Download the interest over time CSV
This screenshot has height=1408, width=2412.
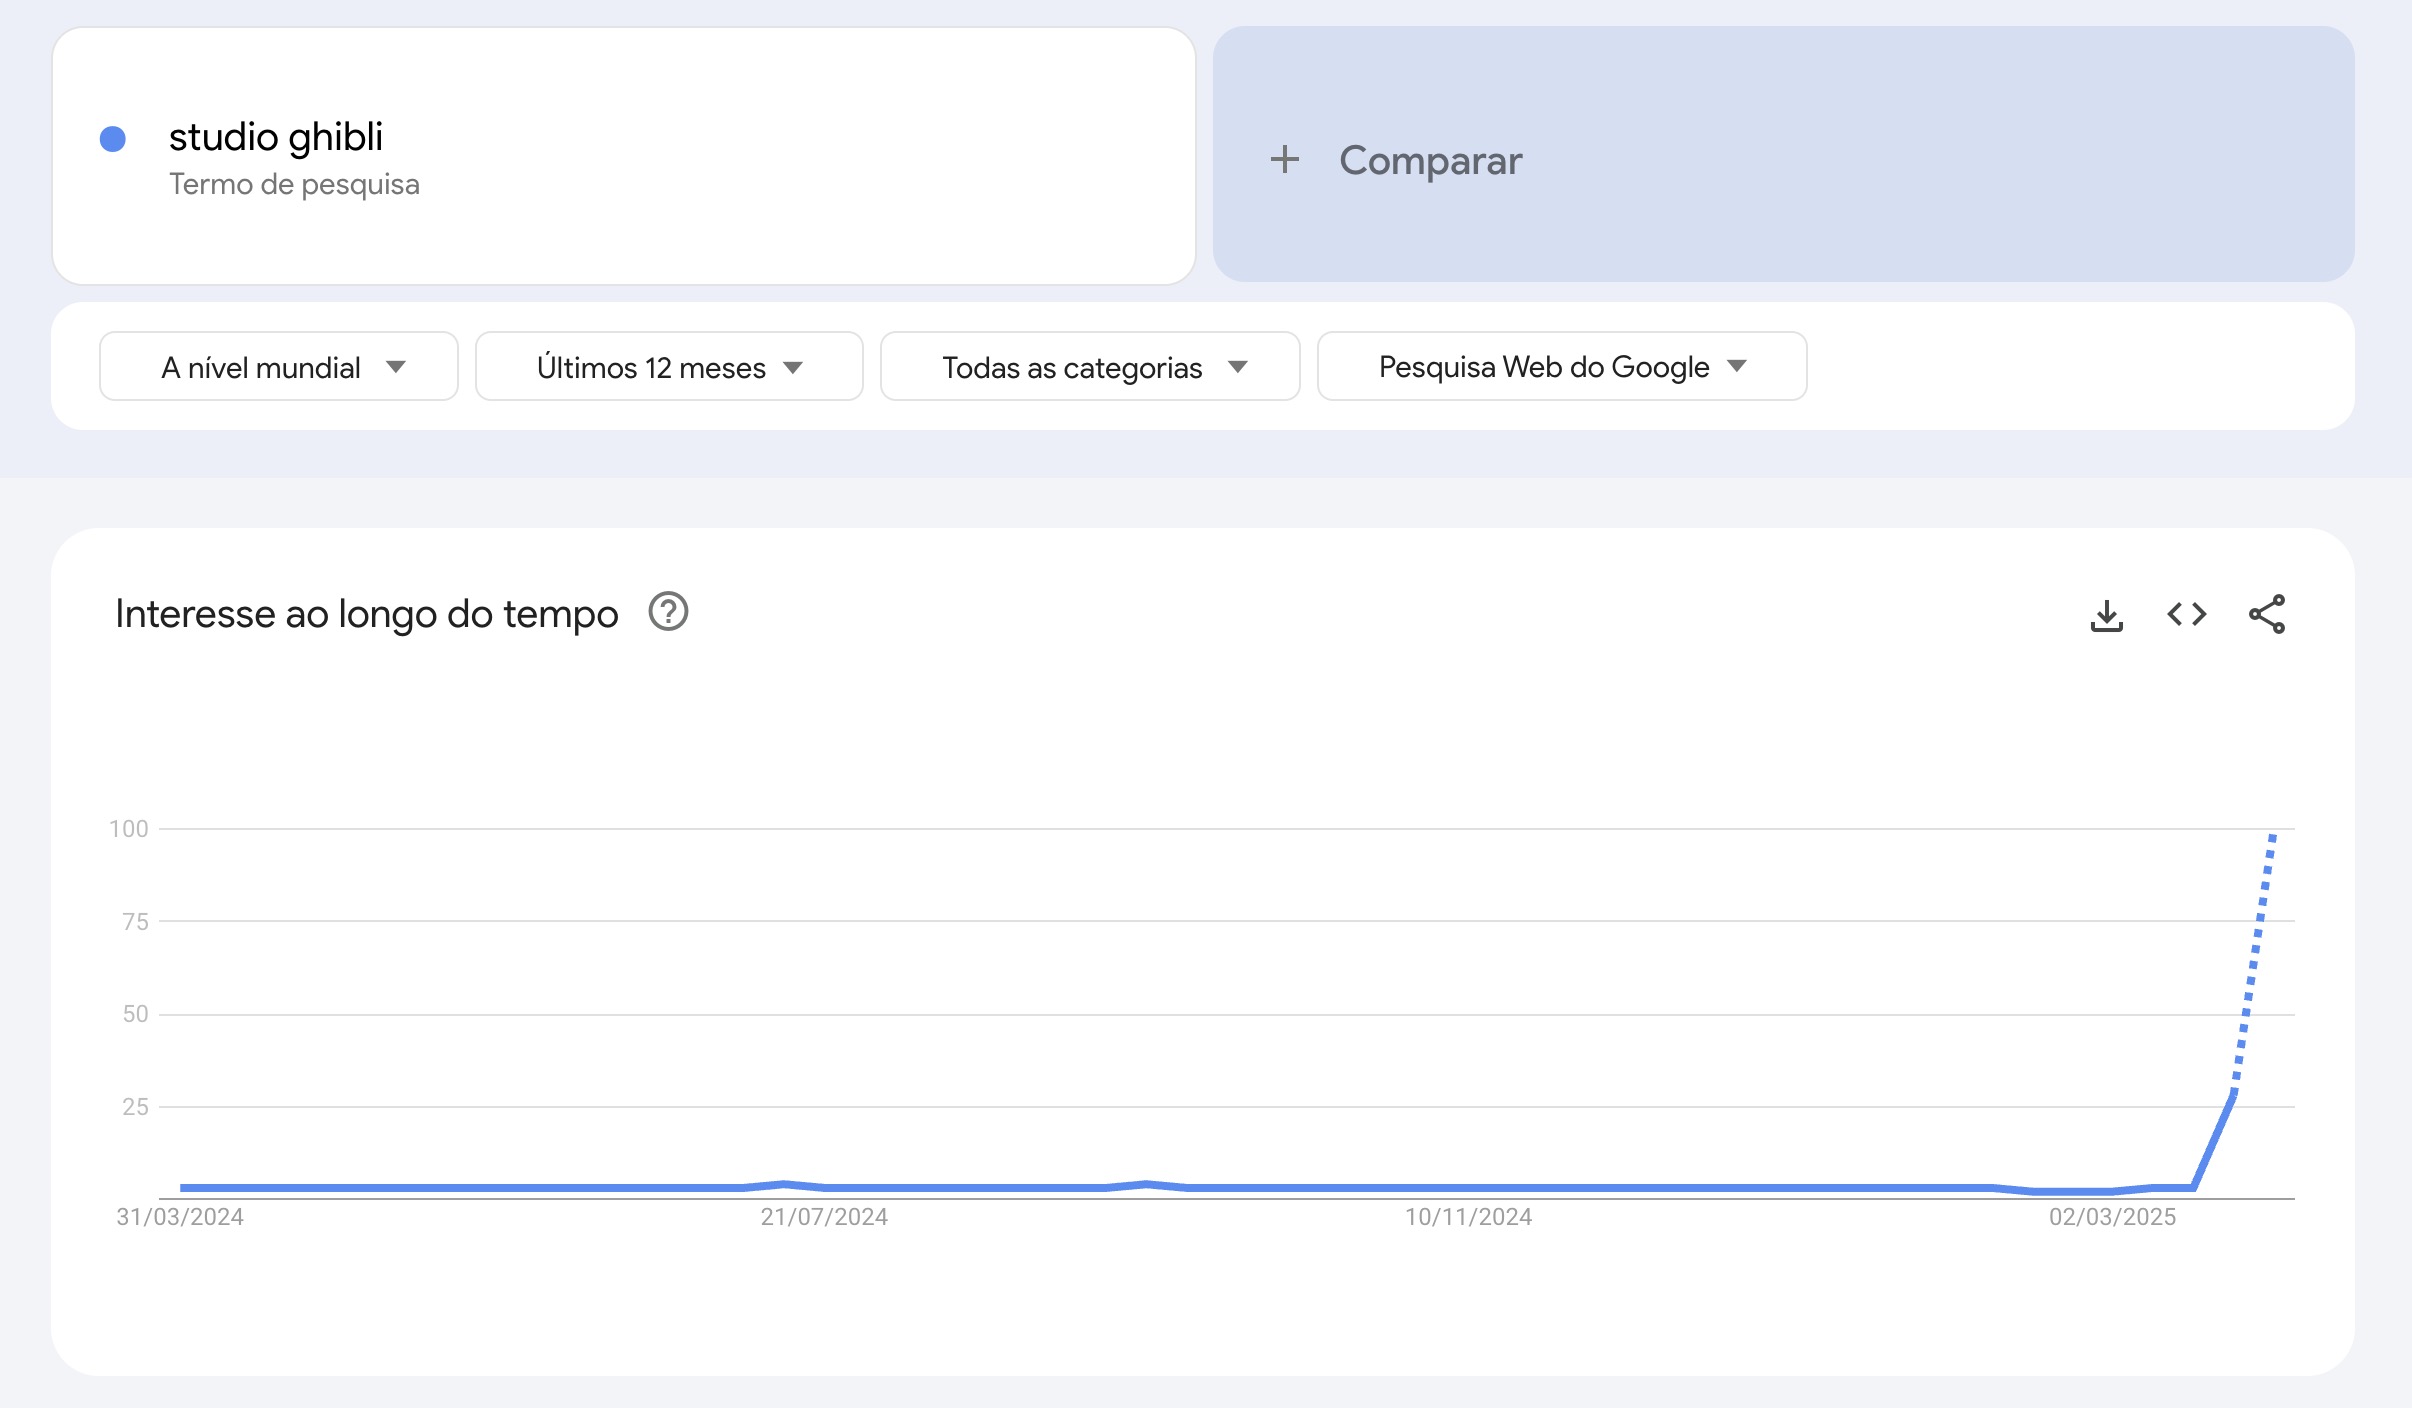pos(2106,615)
